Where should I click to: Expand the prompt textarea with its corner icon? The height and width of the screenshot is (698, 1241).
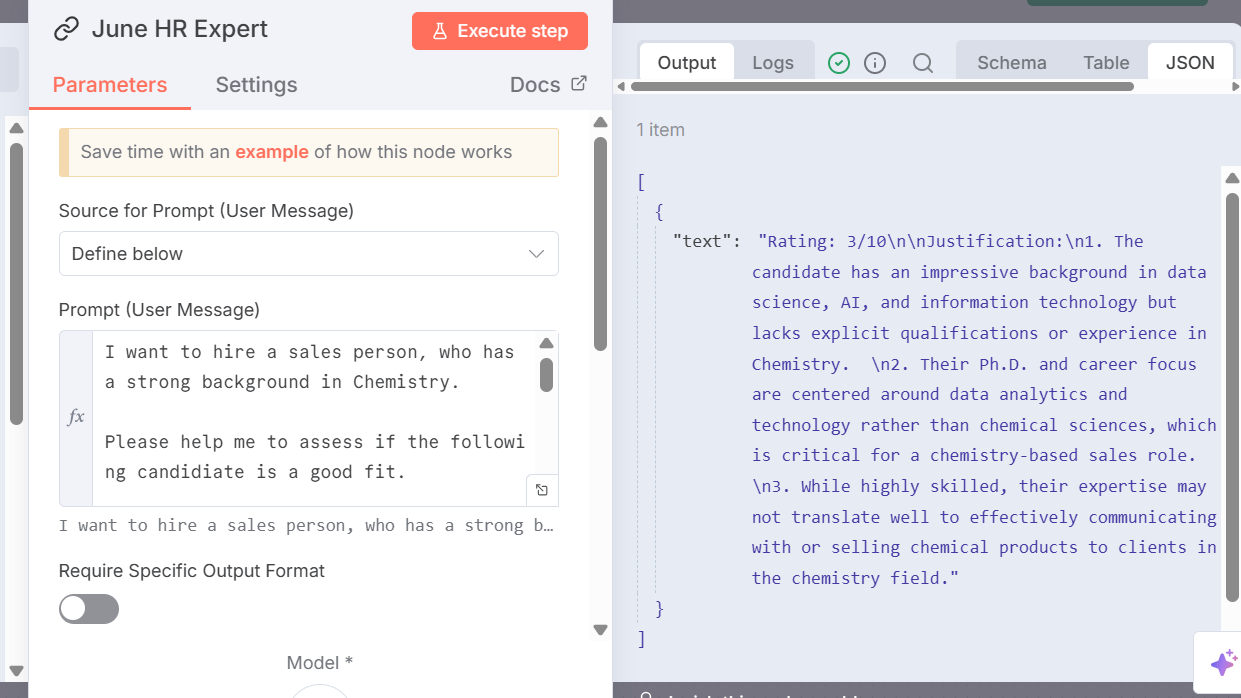(x=543, y=489)
